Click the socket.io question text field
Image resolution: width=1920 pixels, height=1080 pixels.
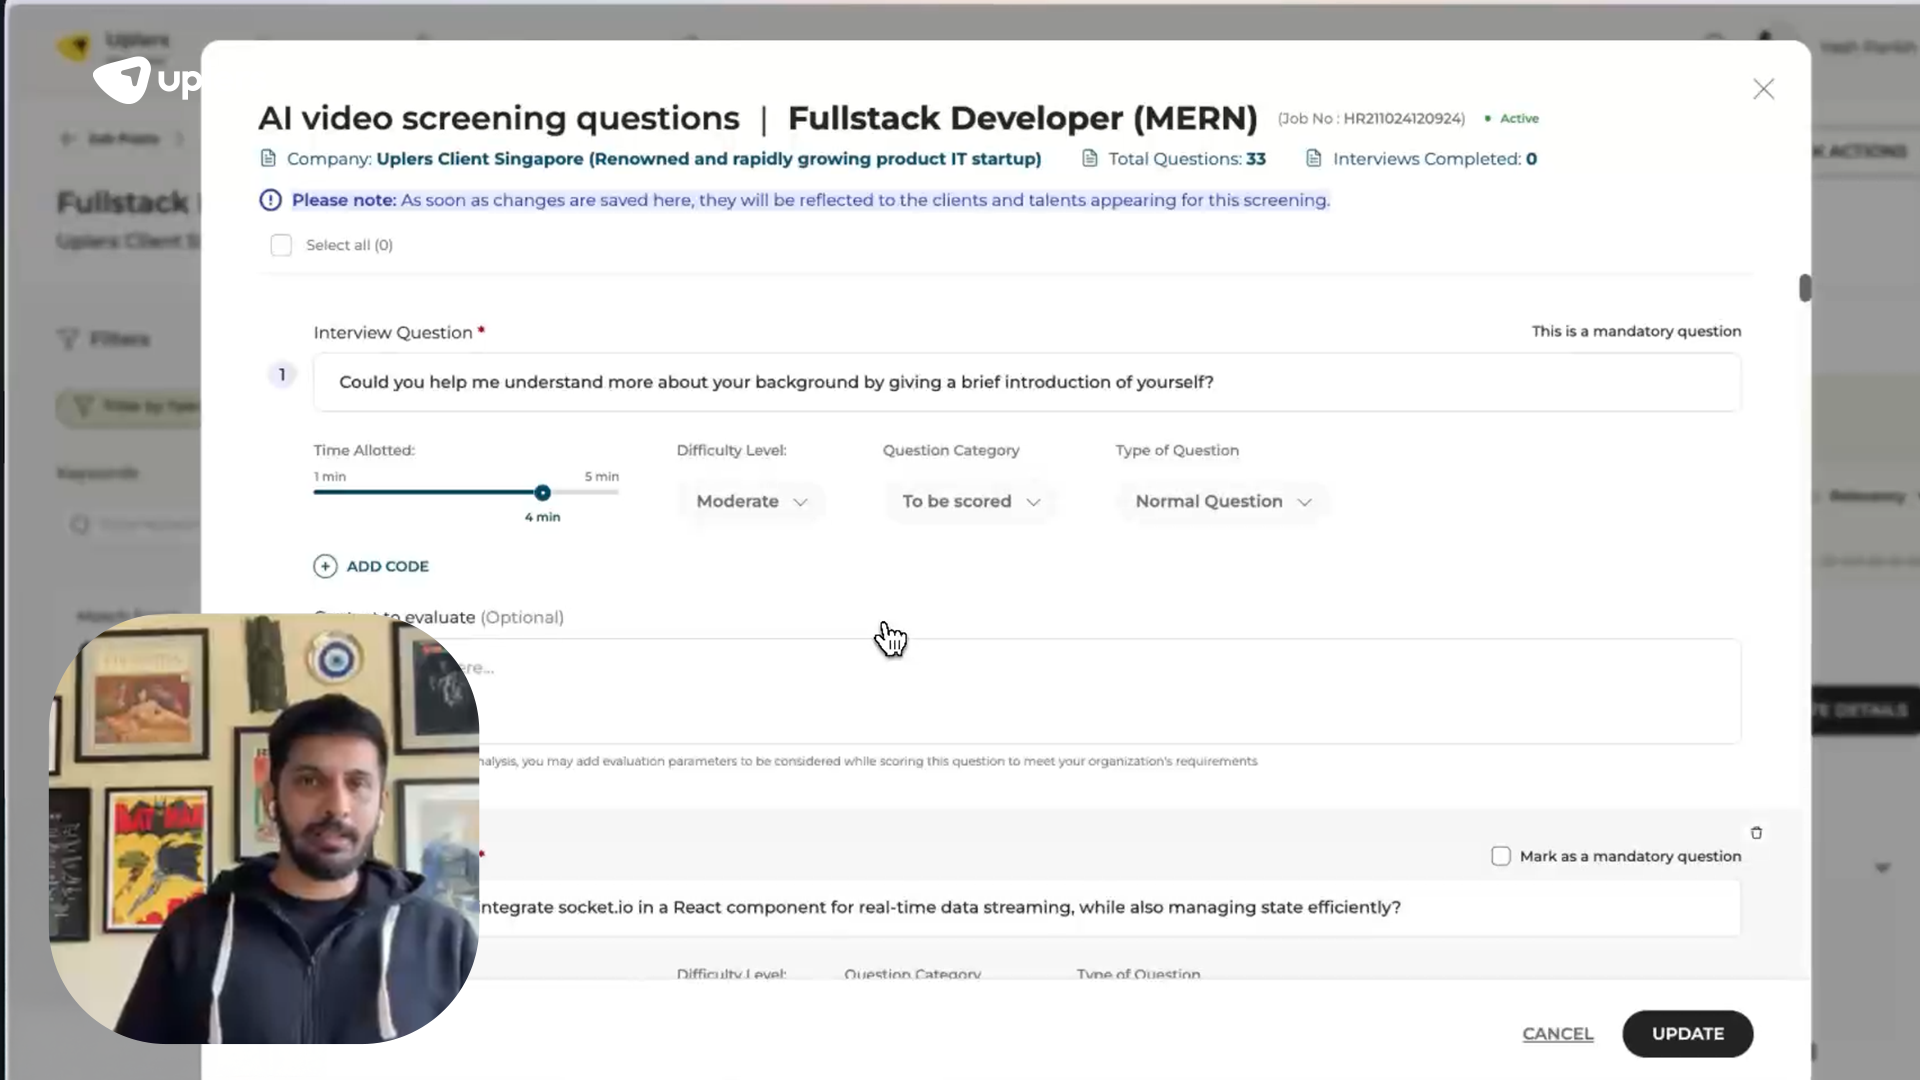(x=1027, y=907)
